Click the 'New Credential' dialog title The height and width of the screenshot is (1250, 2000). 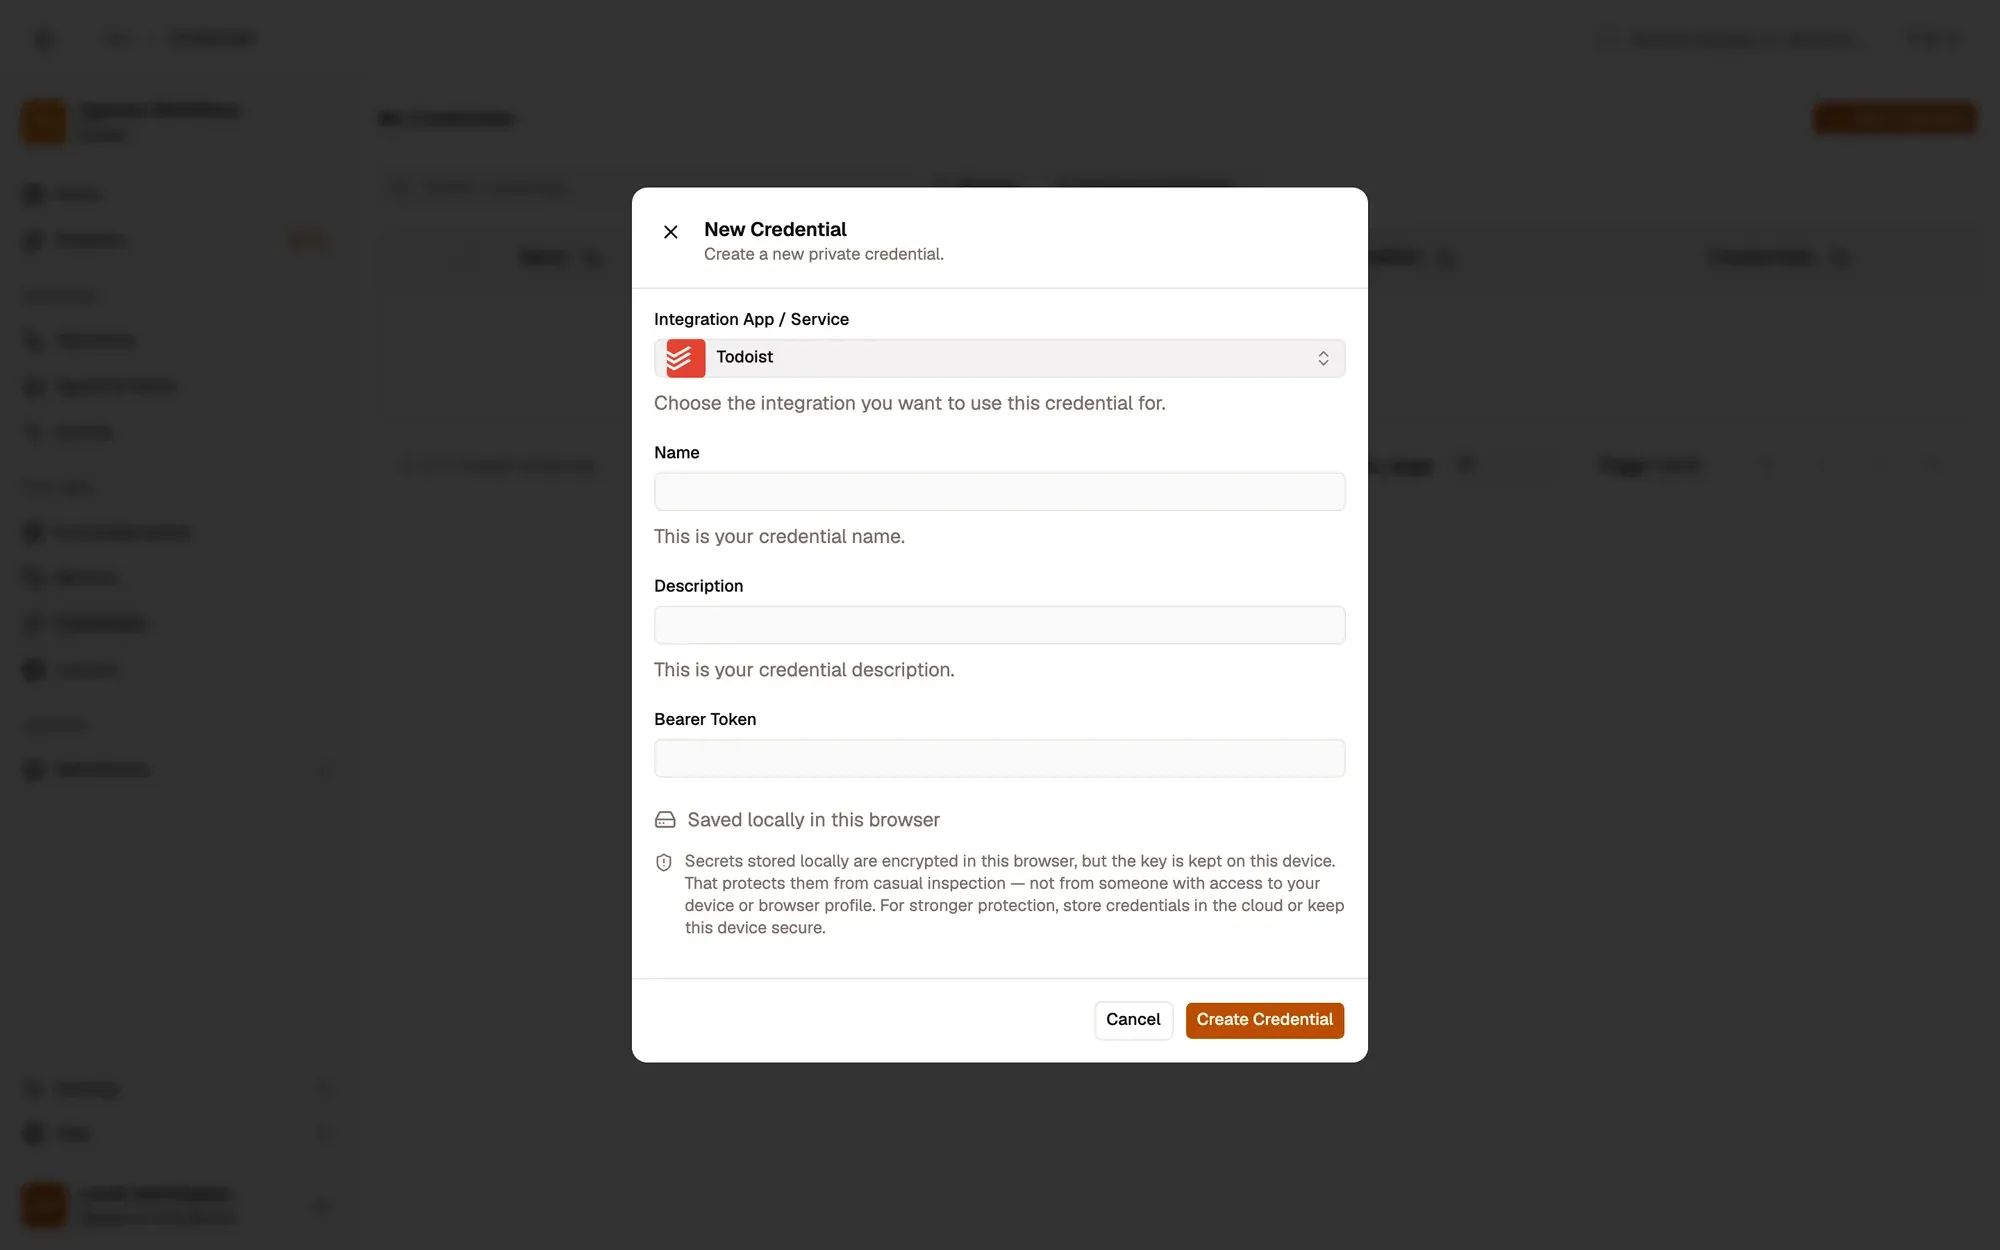(775, 229)
